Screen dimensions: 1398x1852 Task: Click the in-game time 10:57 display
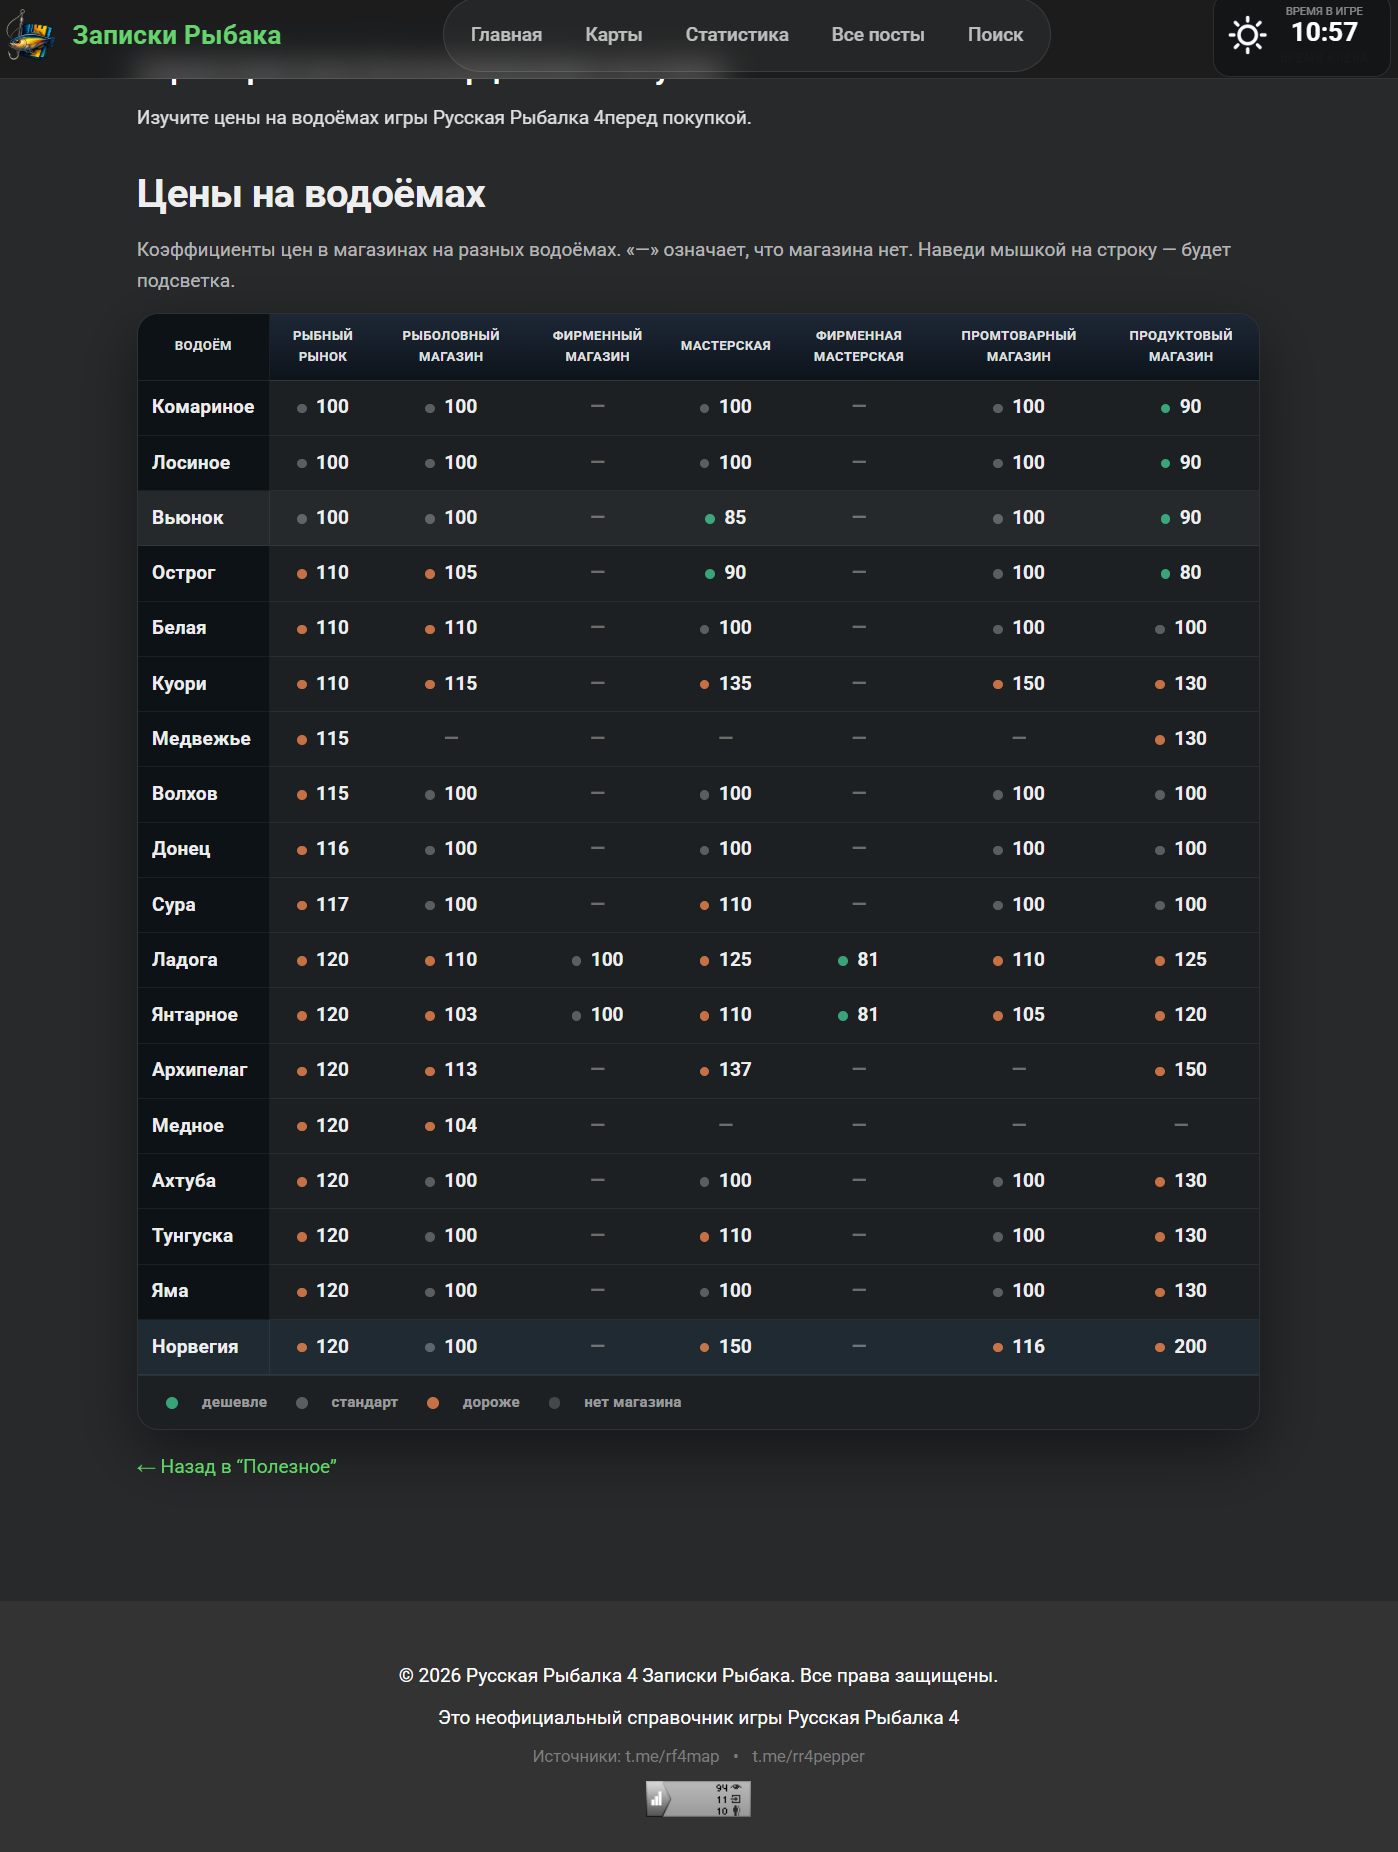click(x=1324, y=33)
